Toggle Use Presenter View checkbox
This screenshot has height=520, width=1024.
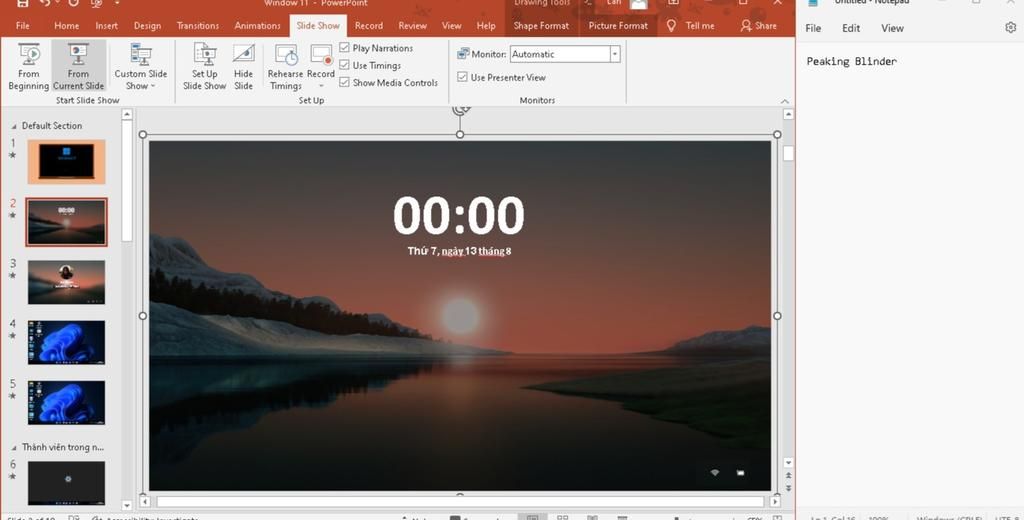point(462,77)
